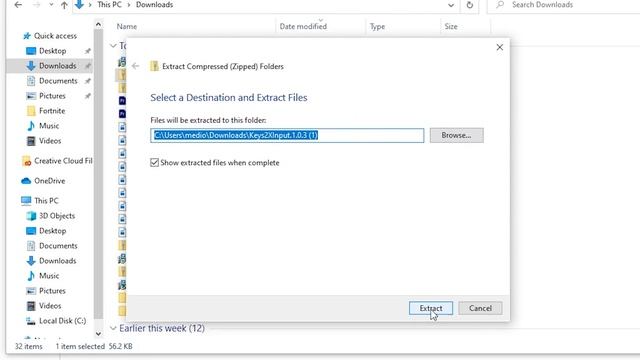Select pinned Downloads under Quick access

[57, 66]
